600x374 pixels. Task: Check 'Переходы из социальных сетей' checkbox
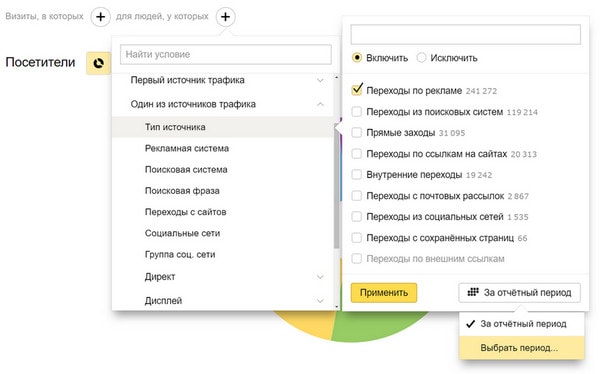click(x=357, y=216)
